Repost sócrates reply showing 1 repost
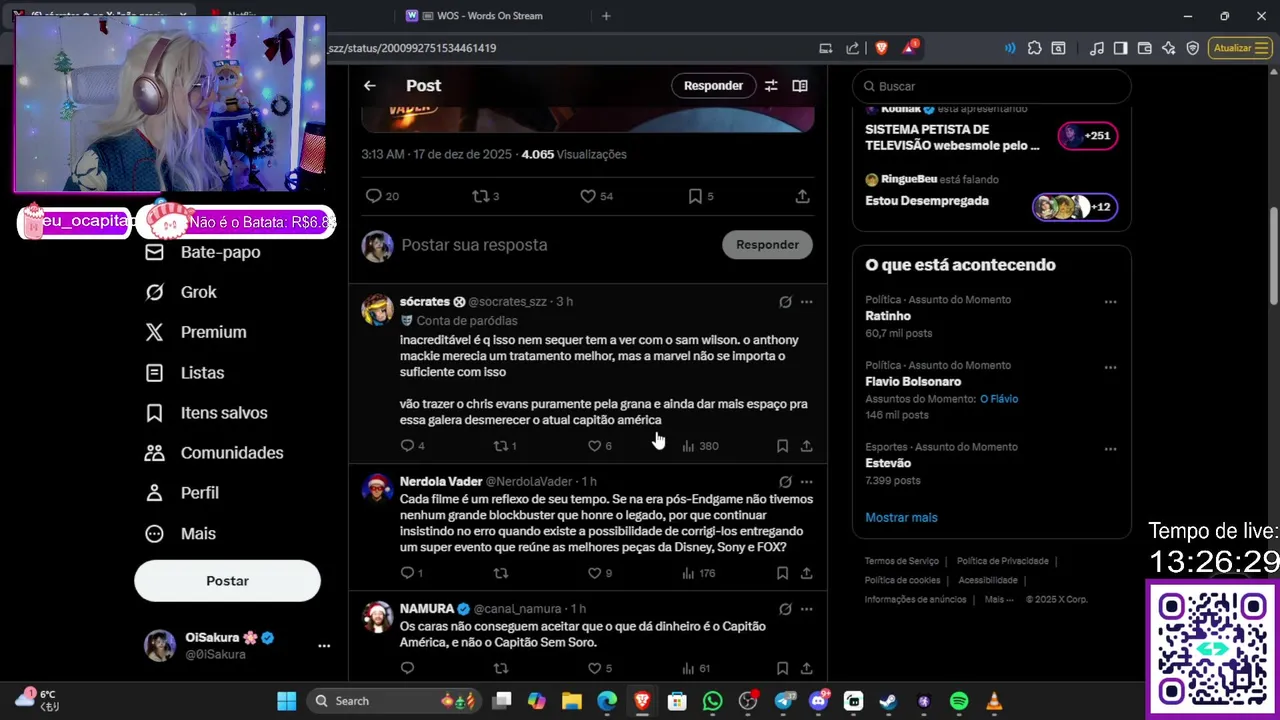The height and width of the screenshot is (720, 1280). [505, 446]
